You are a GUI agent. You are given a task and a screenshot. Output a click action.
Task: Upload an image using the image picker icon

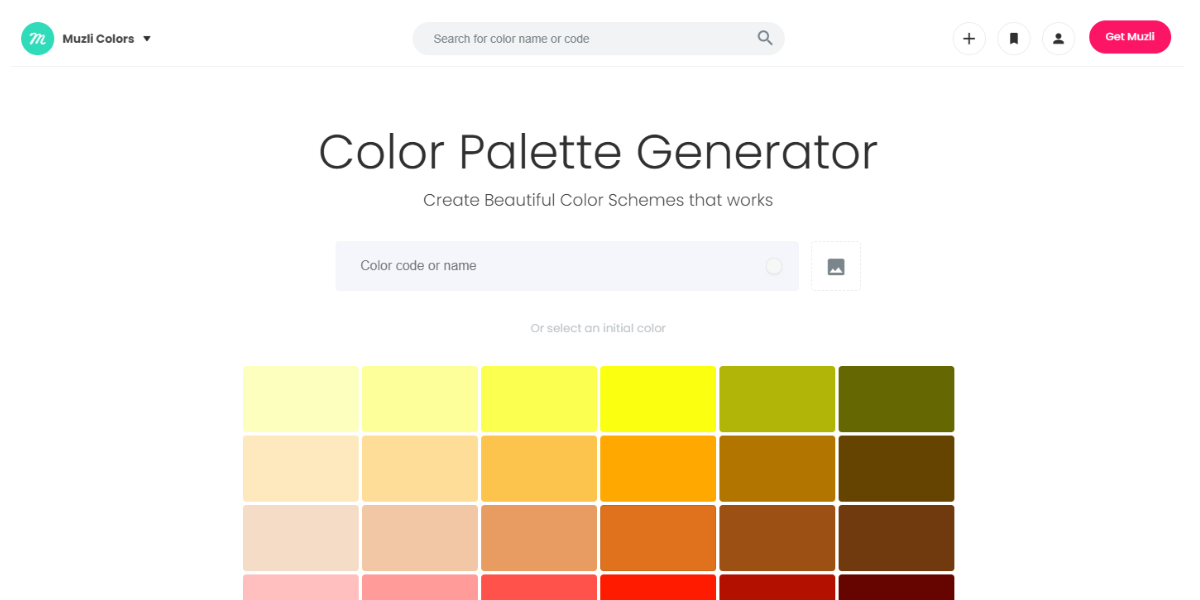(x=836, y=265)
